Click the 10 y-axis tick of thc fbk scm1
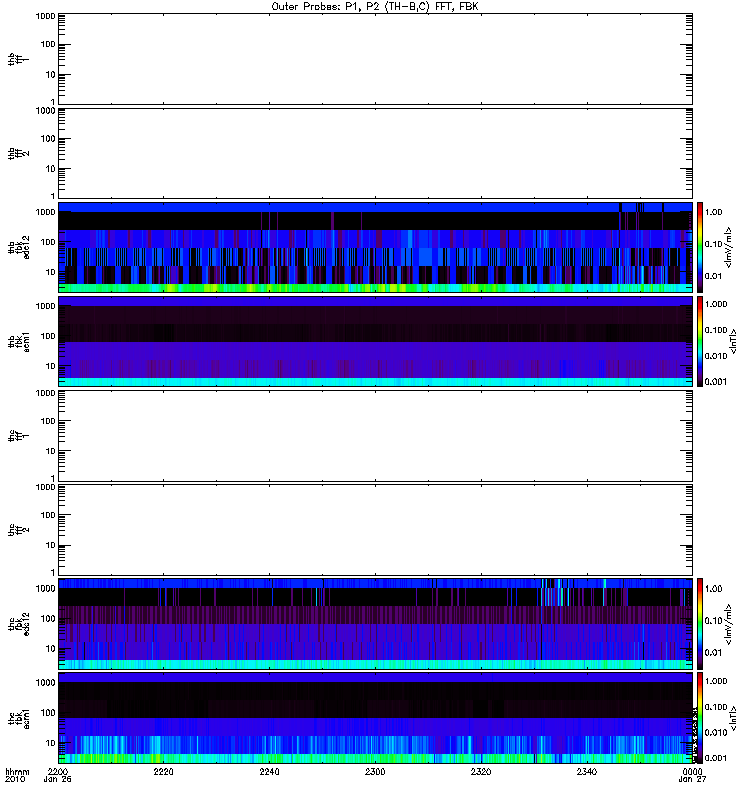Screen dimensions: 750x800 (51, 743)
